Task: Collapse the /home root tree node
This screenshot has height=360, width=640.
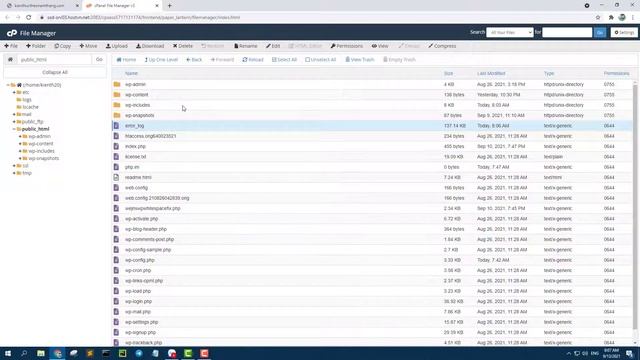Action: point(8,85)
